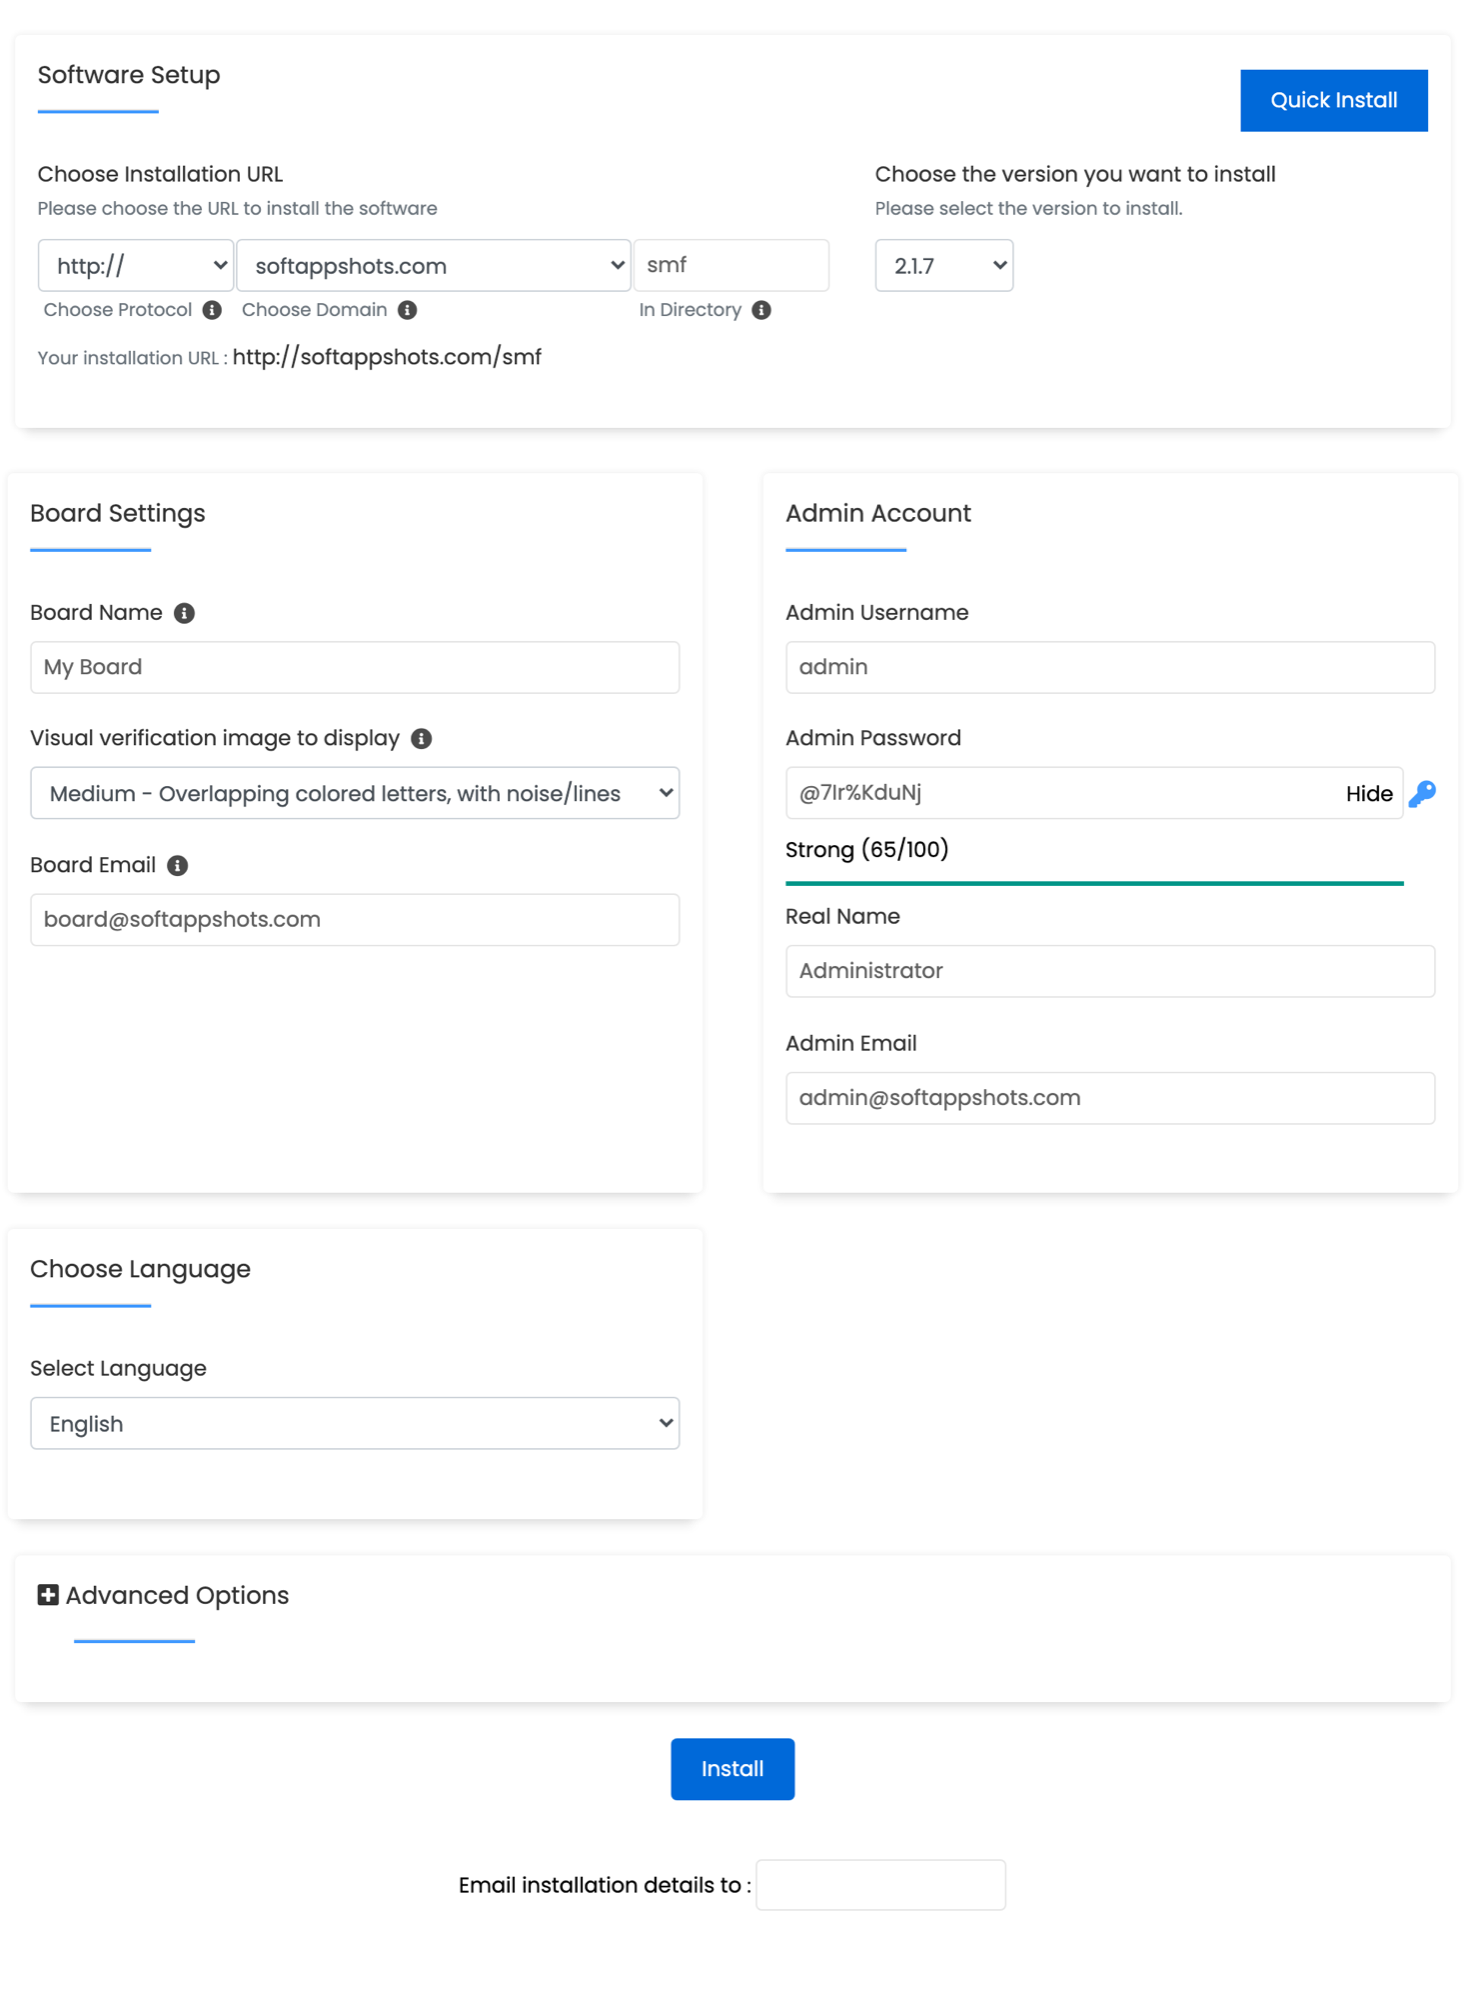This screenshot has height=2000, width=1466.
Task: View the Board Email info tooltip
Action: [x=177, y=866]
